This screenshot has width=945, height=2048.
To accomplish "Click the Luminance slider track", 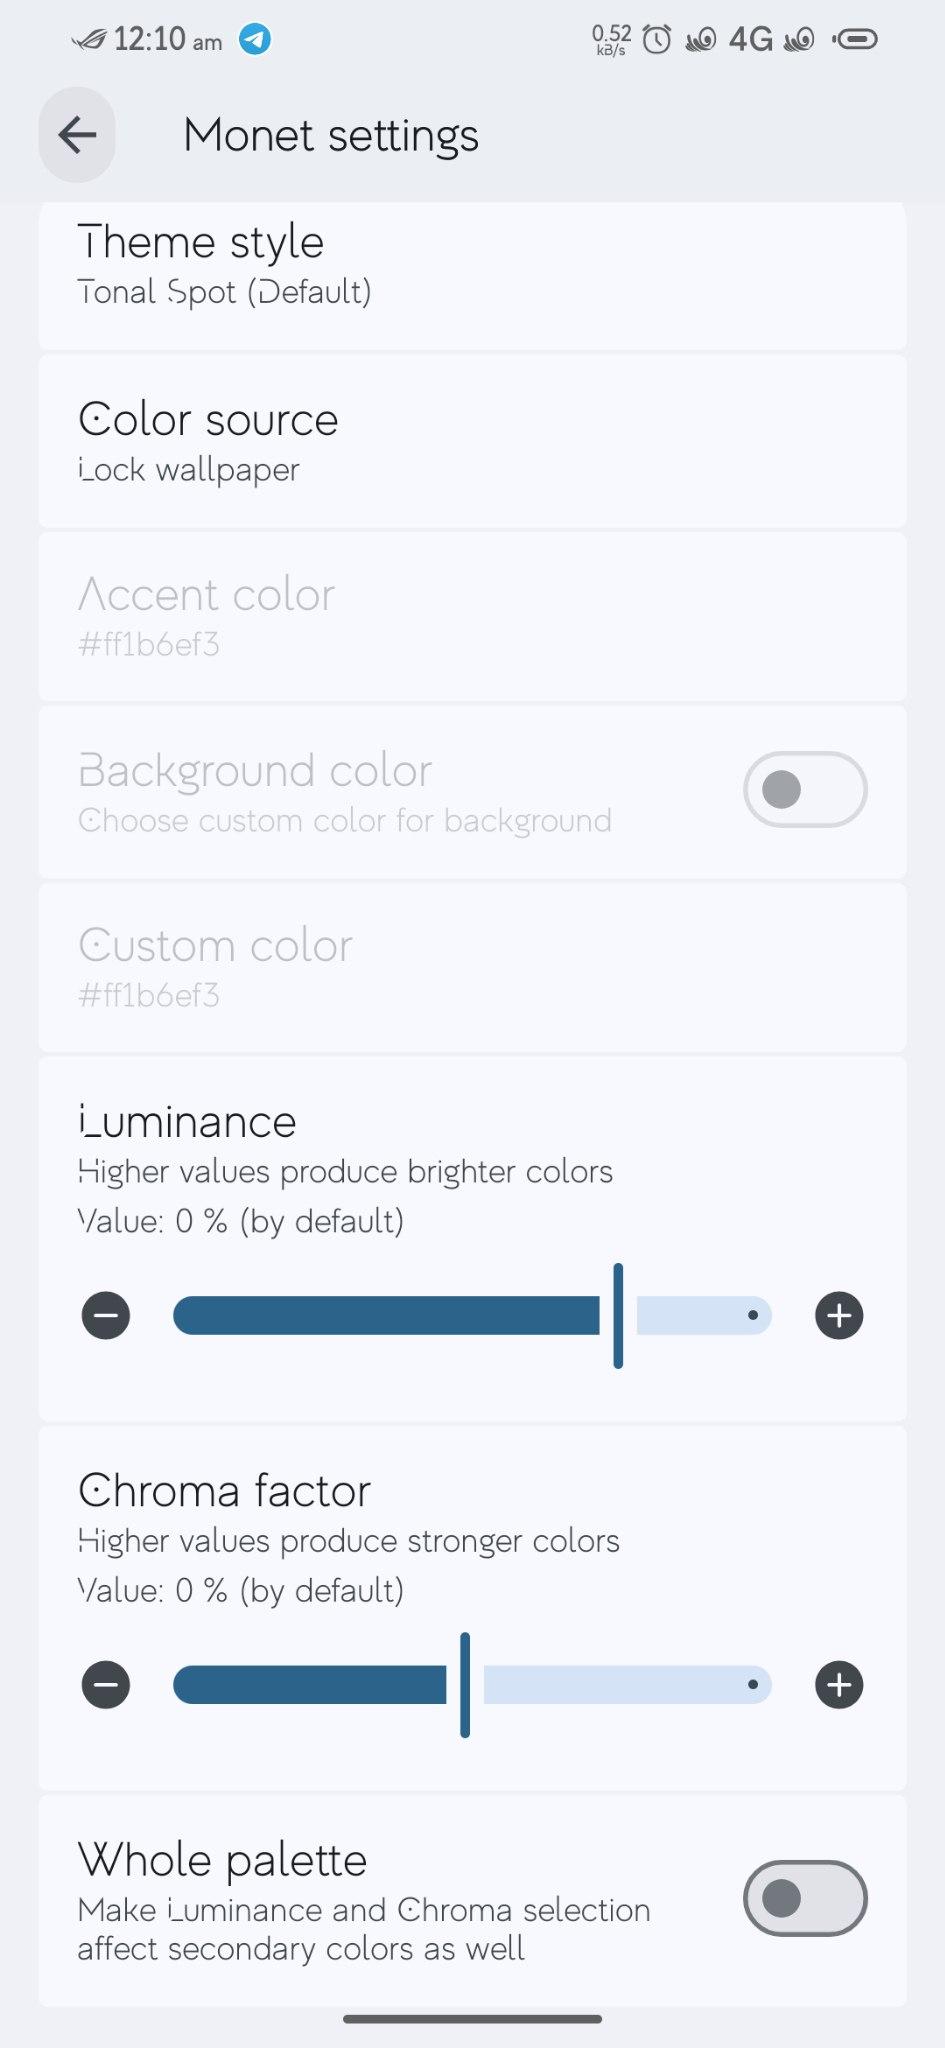I will click(472, 1315).
